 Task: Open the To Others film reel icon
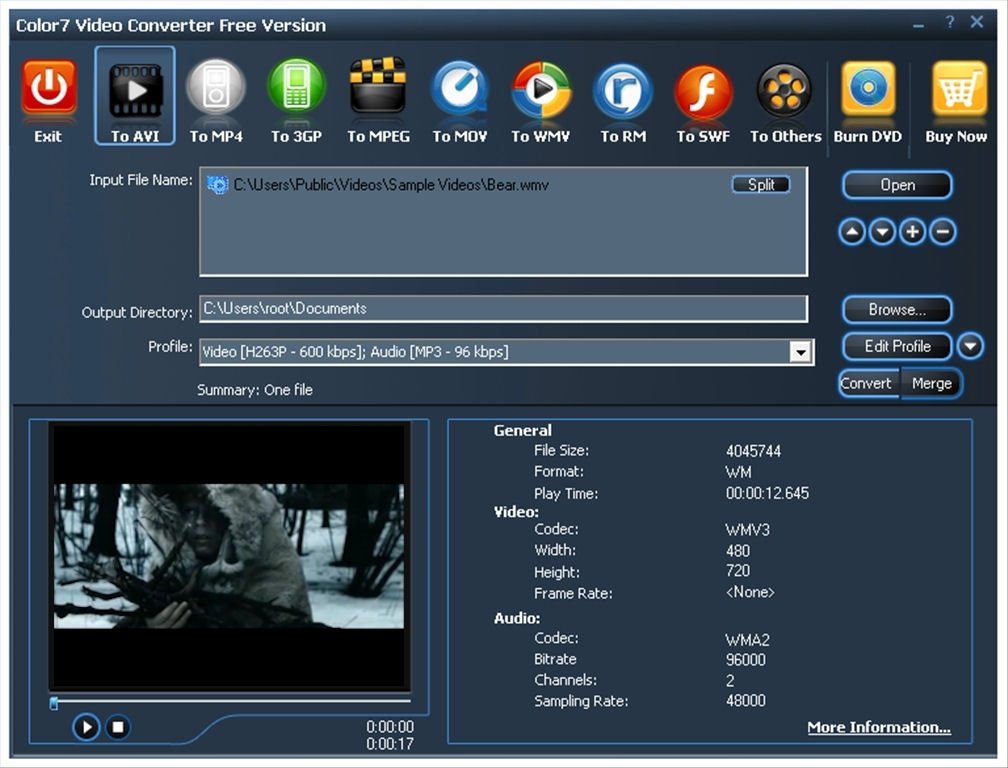point(784,90)
